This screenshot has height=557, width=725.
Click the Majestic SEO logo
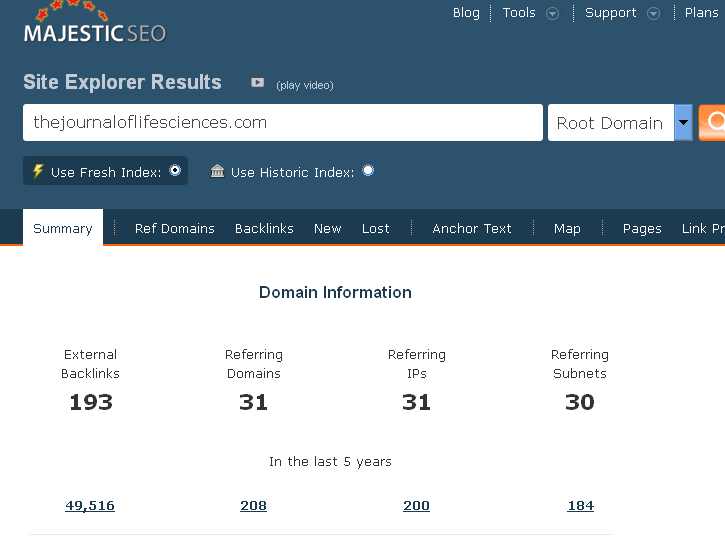(x=94, y=23)
